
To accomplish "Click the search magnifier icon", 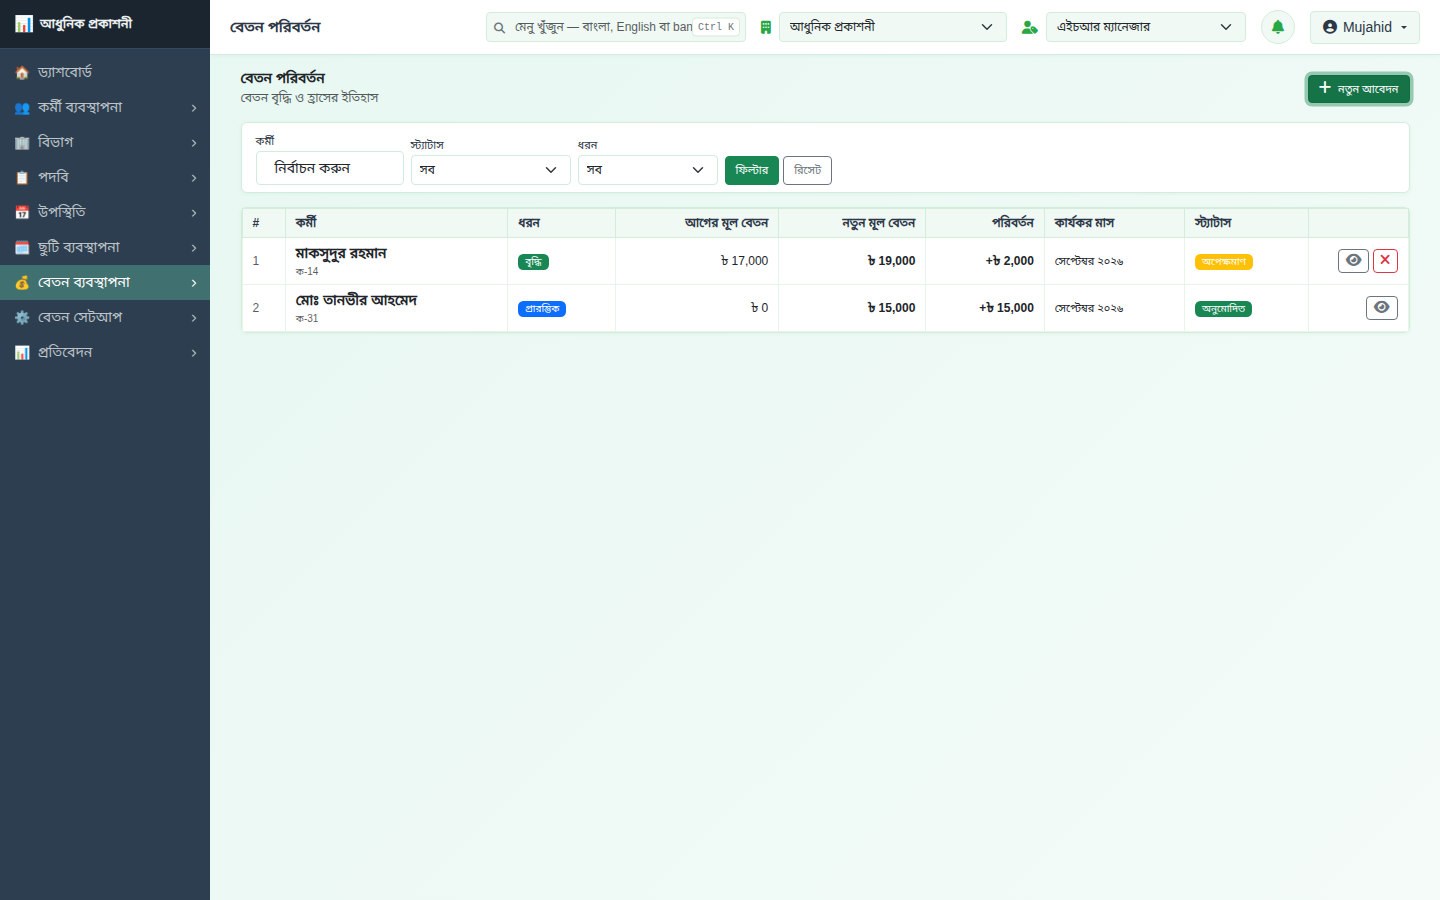I will coord(499,28).
